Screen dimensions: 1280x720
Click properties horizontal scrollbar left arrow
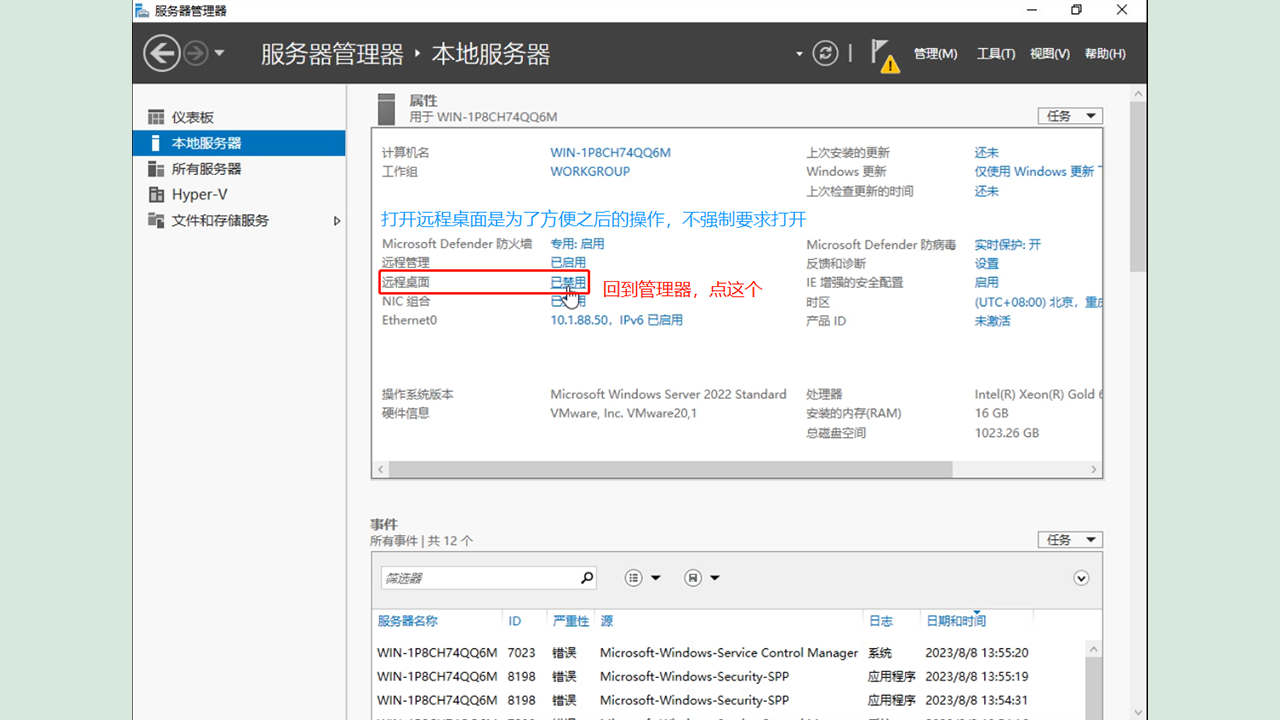click(x=380, y=469)
